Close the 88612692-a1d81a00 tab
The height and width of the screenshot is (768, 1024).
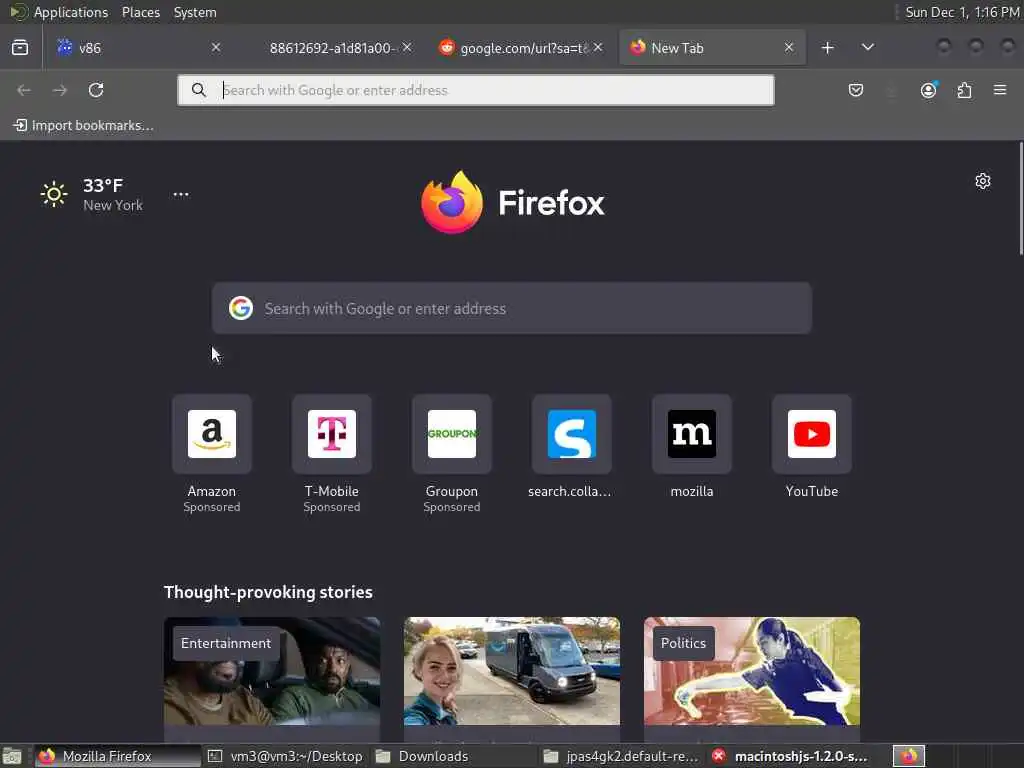407,48
